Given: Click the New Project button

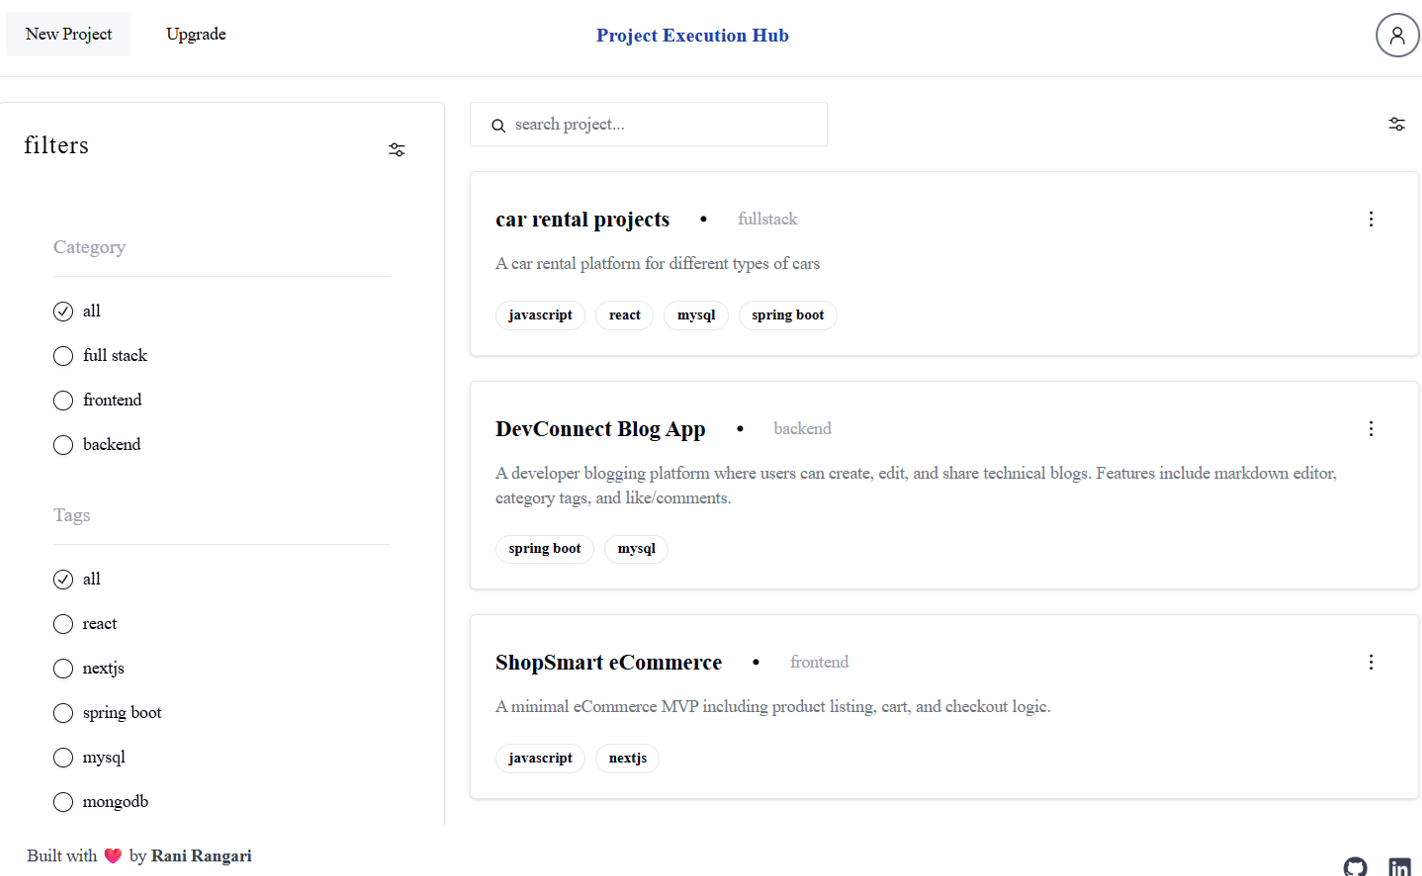Looking at the screenshot, I should (x=68, y=33).
